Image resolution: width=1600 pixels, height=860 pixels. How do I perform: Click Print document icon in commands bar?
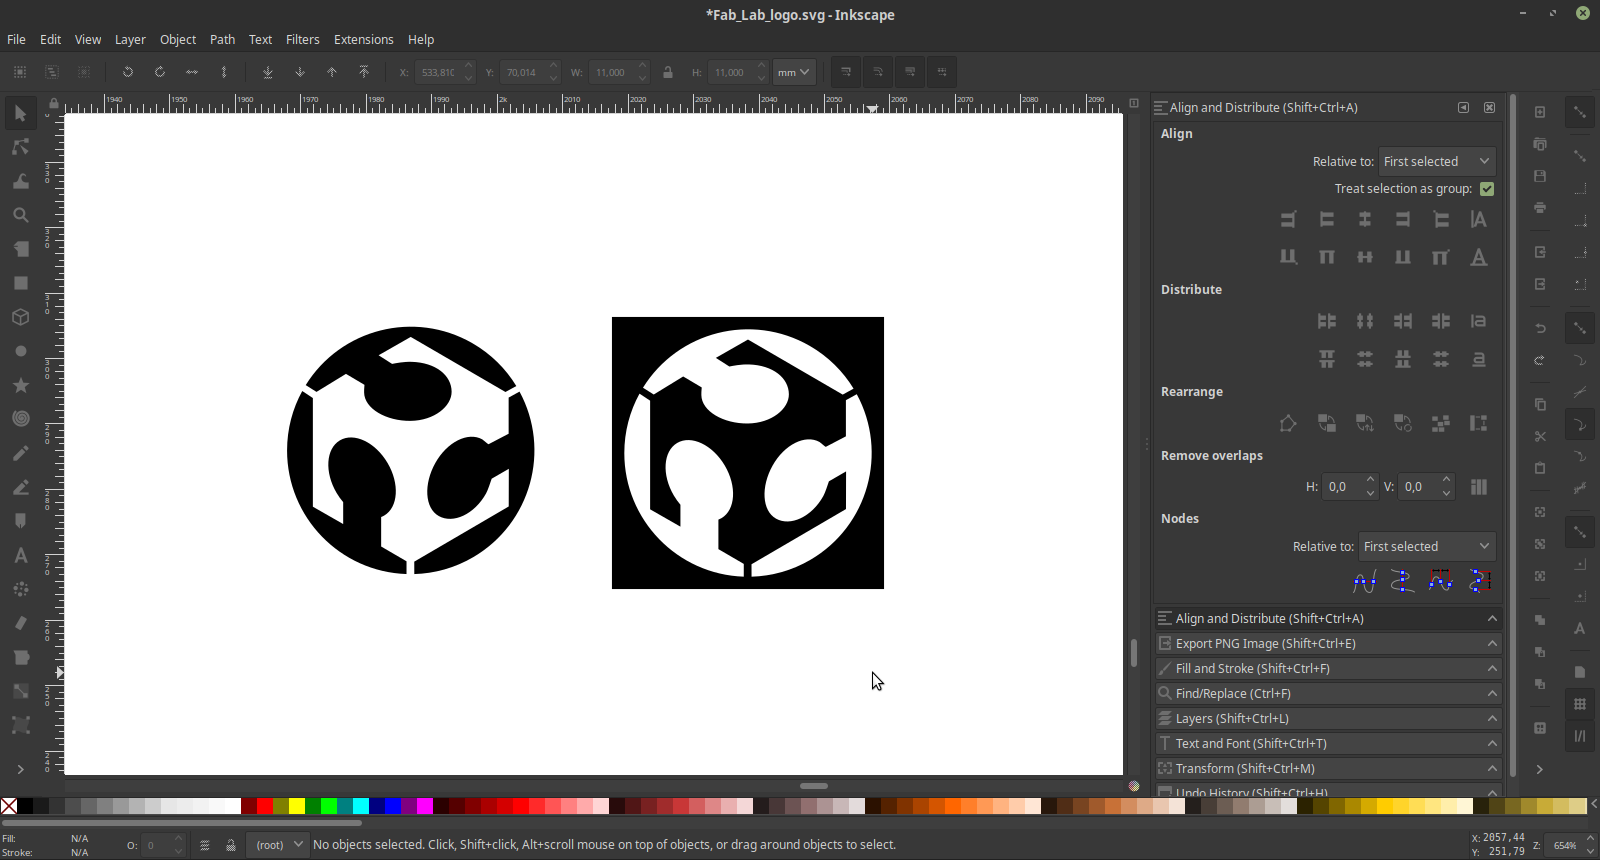pyautogui.click(x=1540, y=208)
